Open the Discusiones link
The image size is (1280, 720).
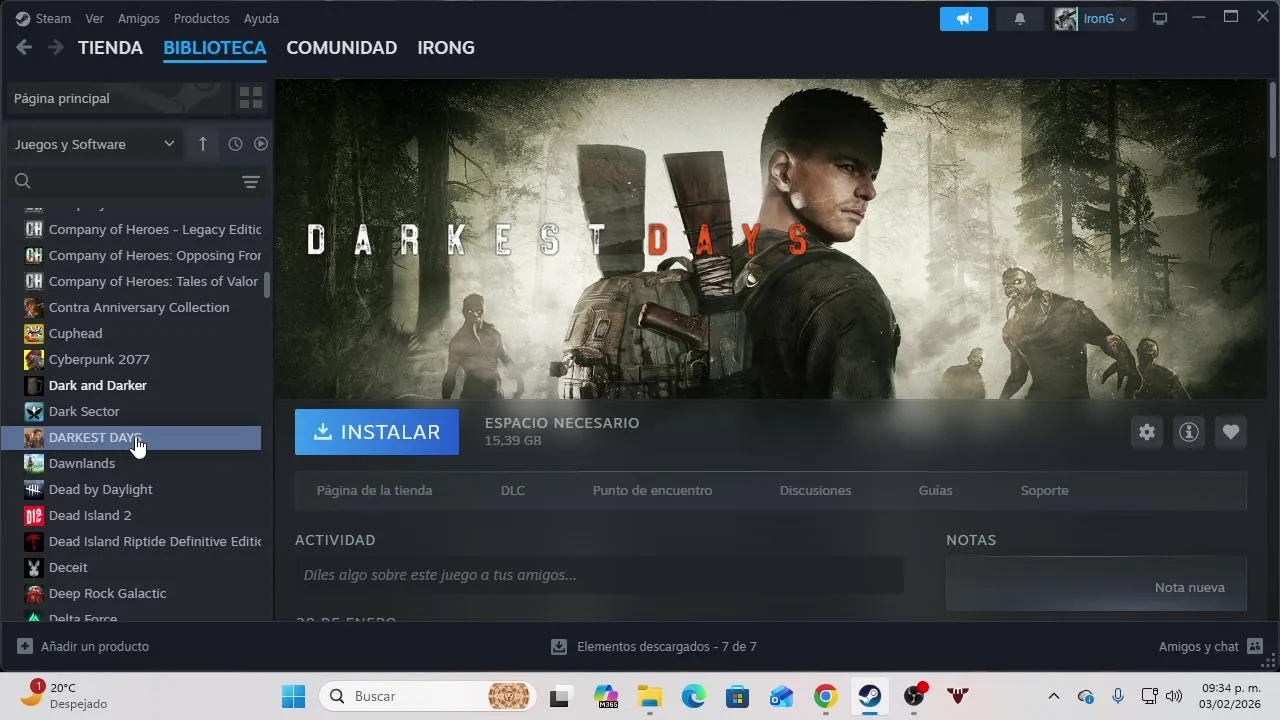[815, 491]
